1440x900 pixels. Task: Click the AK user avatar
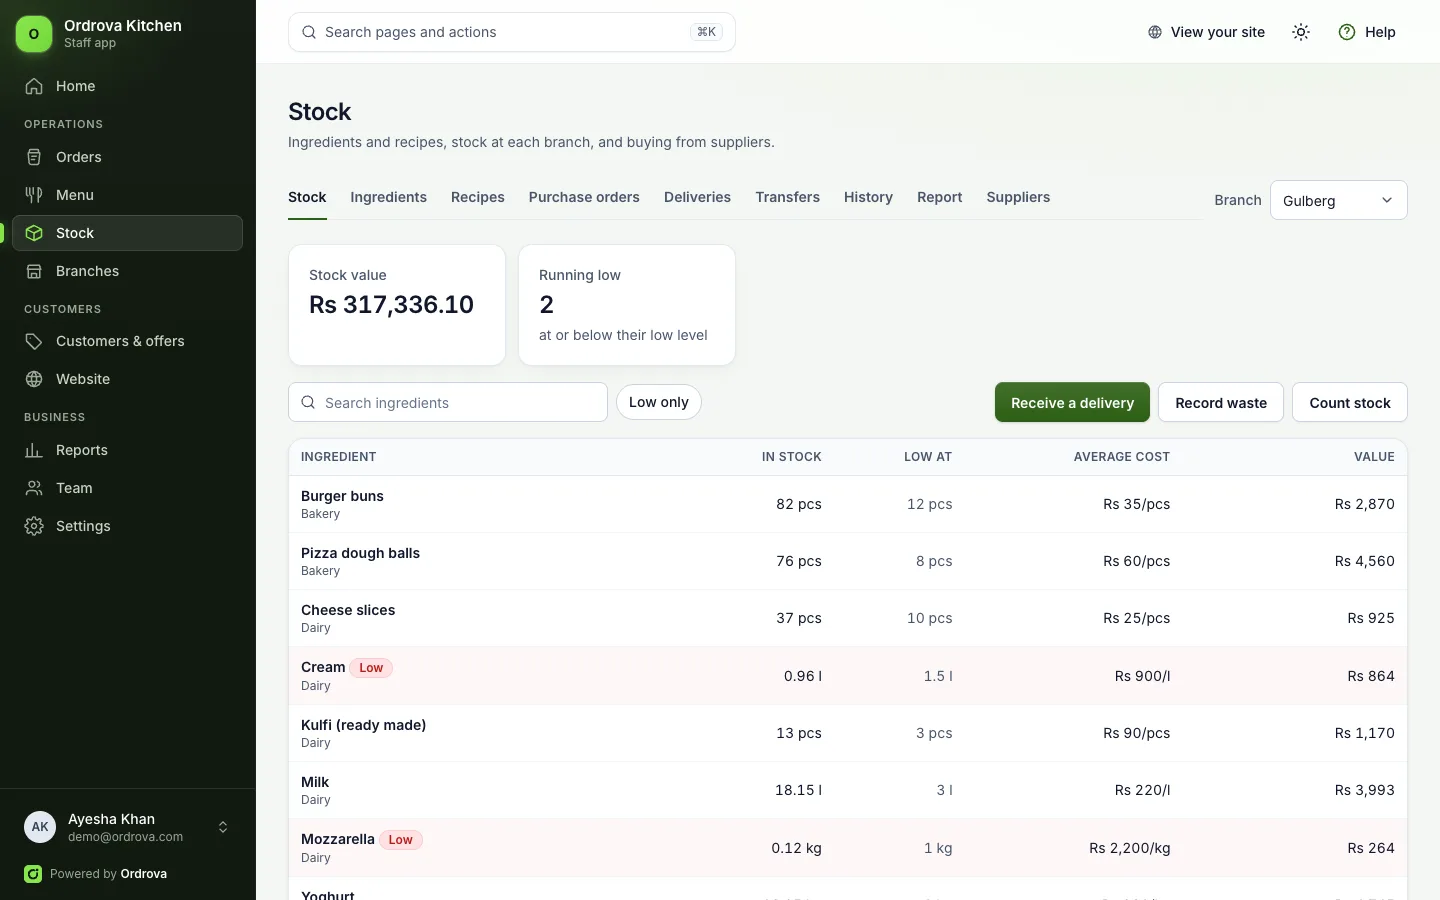tap(40, 827)
